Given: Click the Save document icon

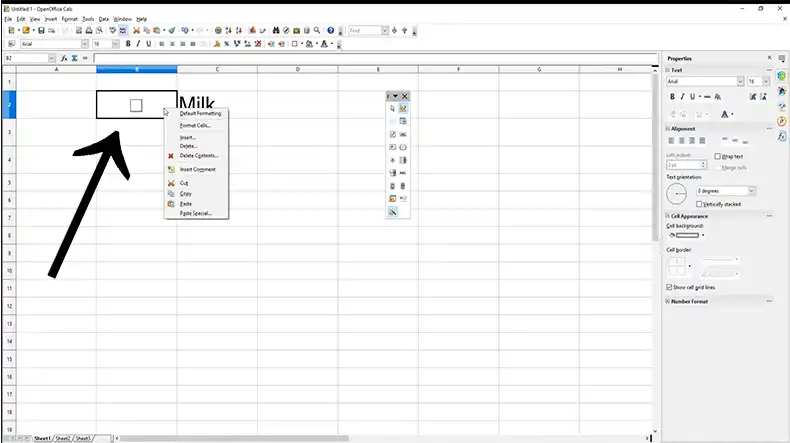Looking at the screenshot, I should [x=41, y=31].
